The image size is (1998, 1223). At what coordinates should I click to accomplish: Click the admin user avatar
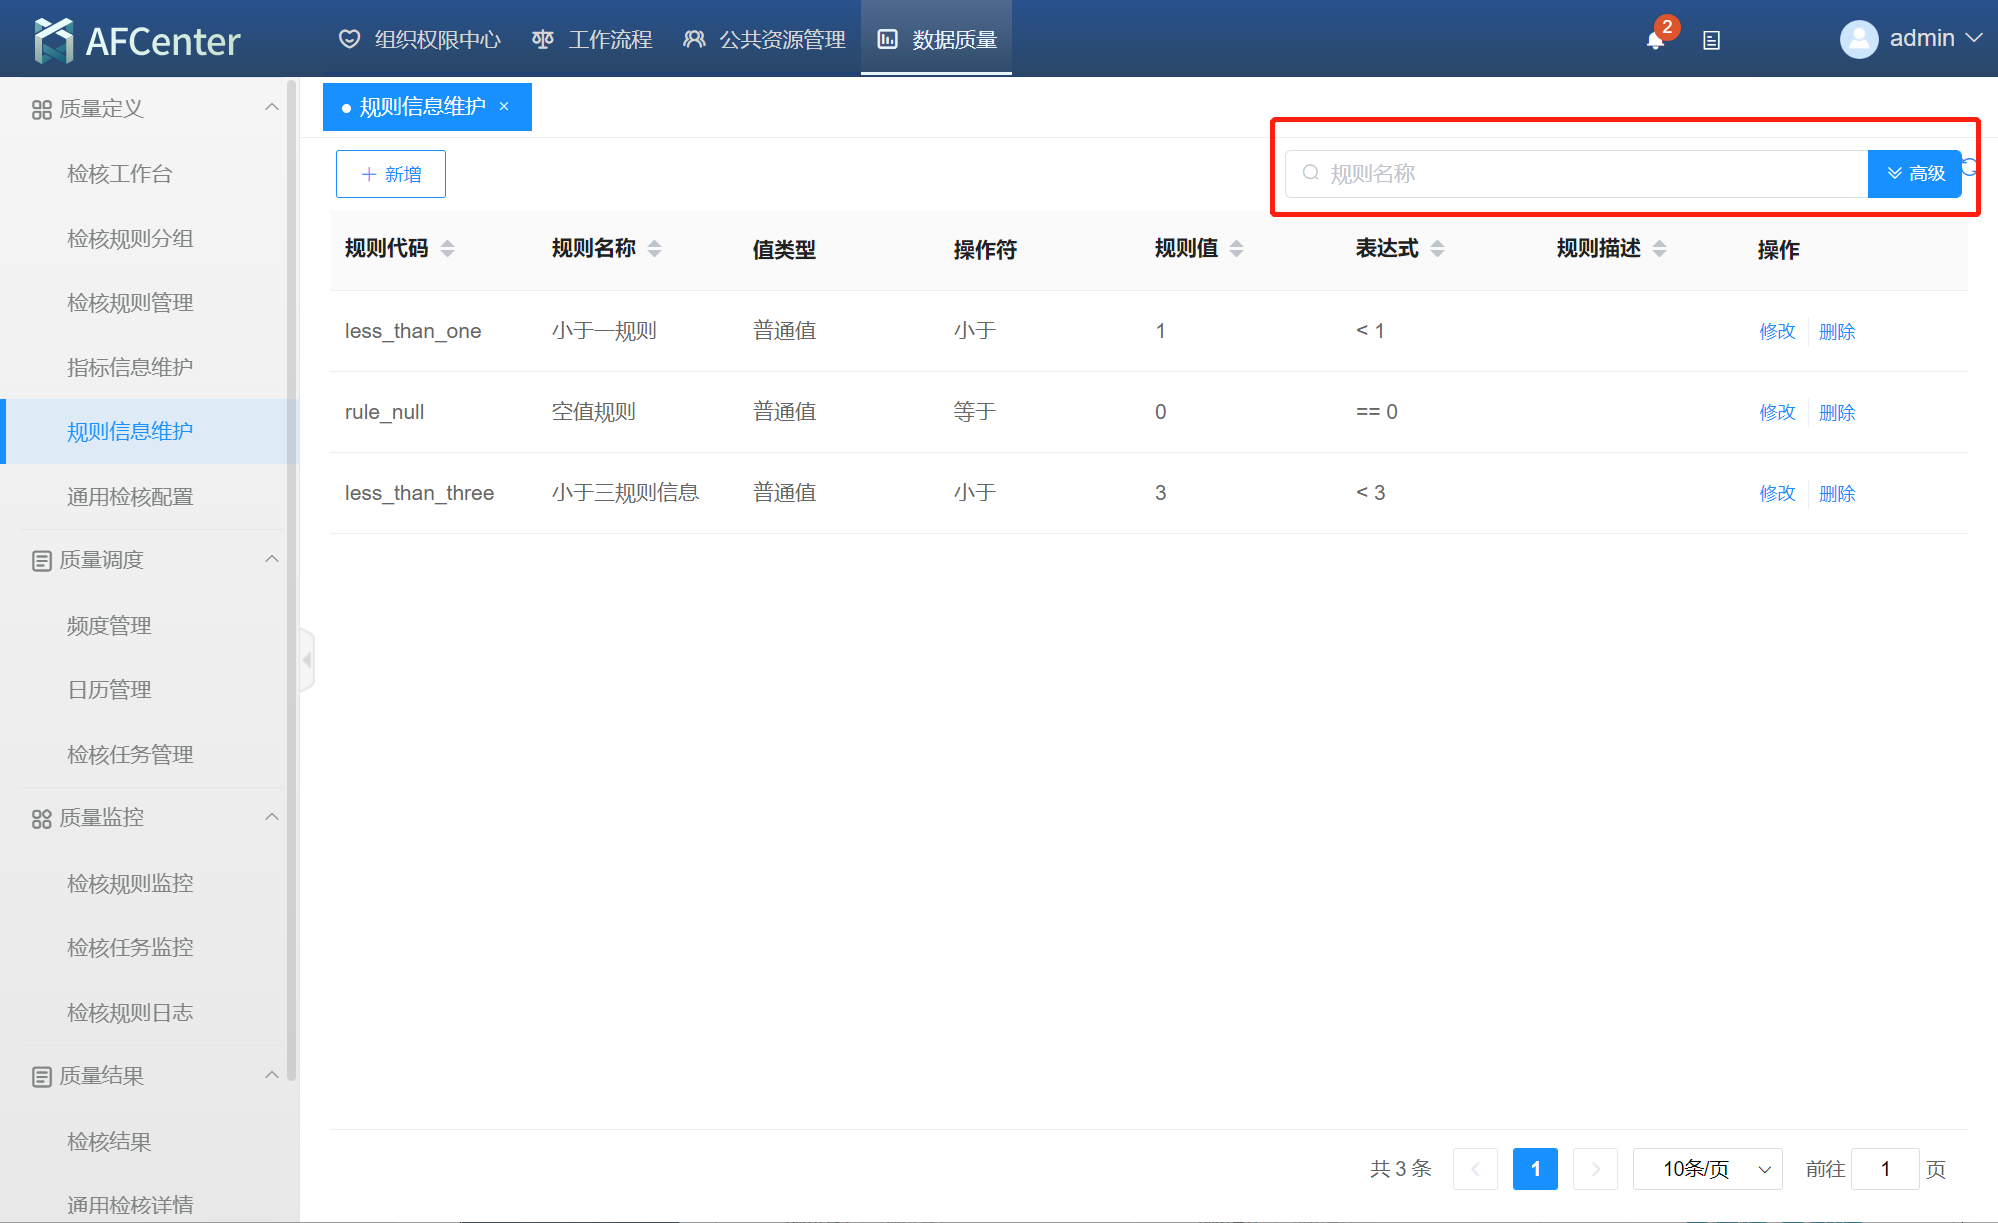pos(1858,39)
